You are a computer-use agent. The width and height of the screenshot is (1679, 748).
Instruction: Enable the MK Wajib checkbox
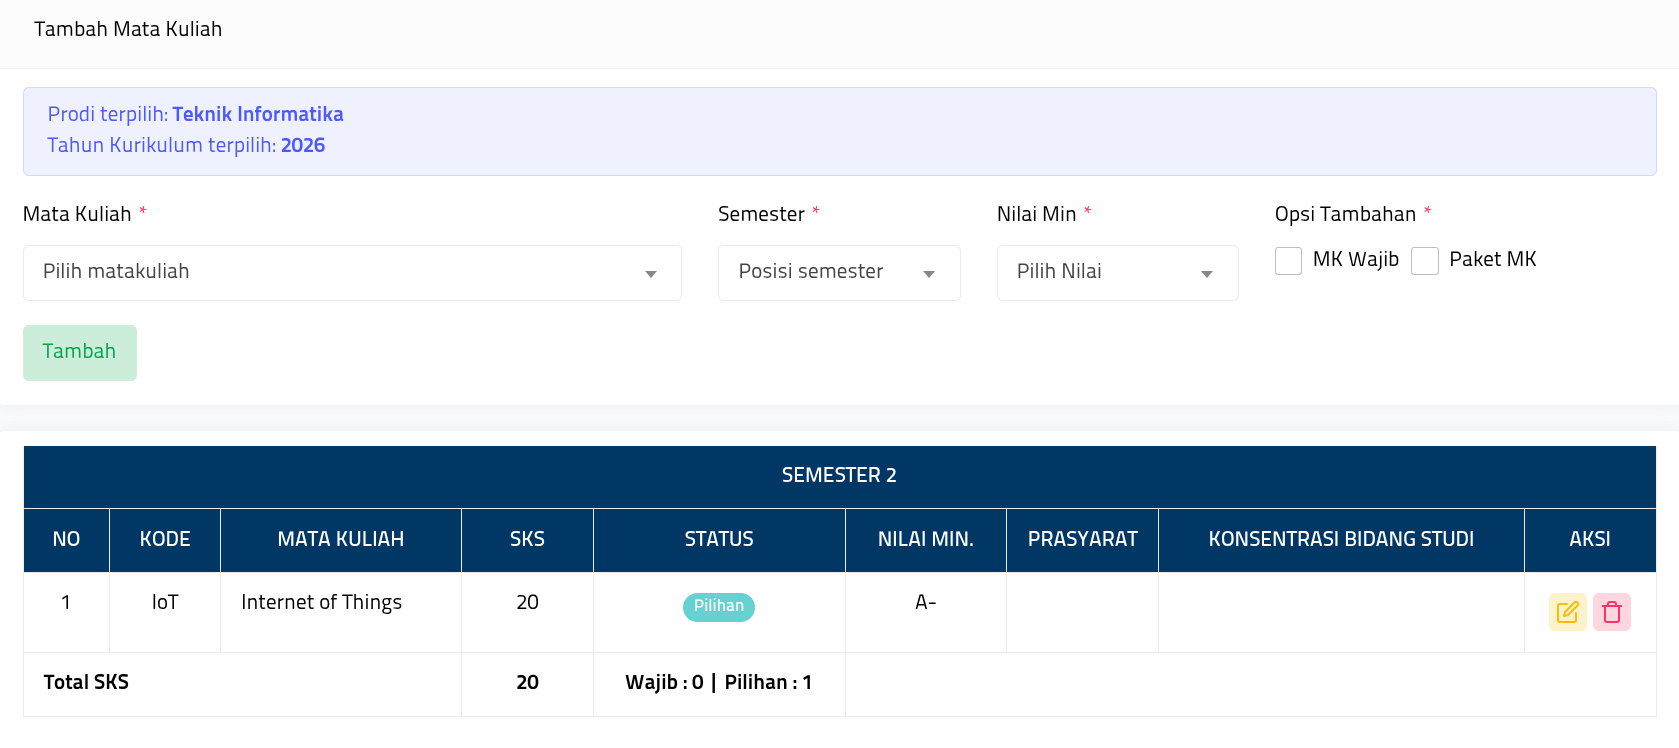pos(1288,261)
